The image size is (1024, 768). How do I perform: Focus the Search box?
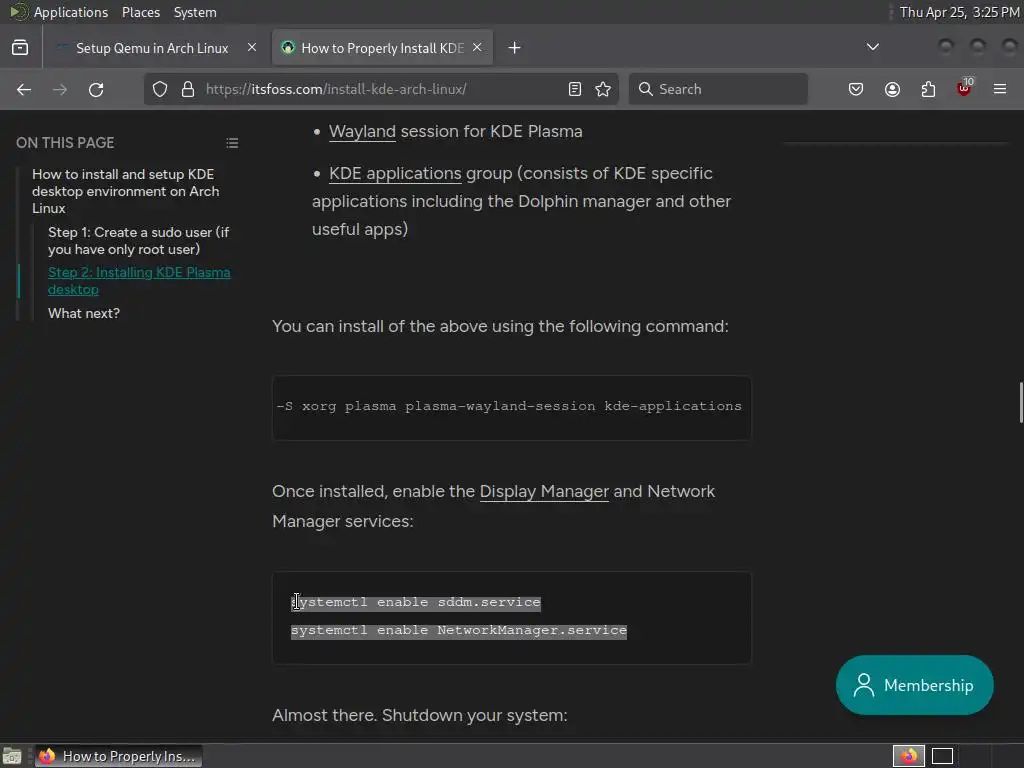pyautogui.click(x=718, y=89)
